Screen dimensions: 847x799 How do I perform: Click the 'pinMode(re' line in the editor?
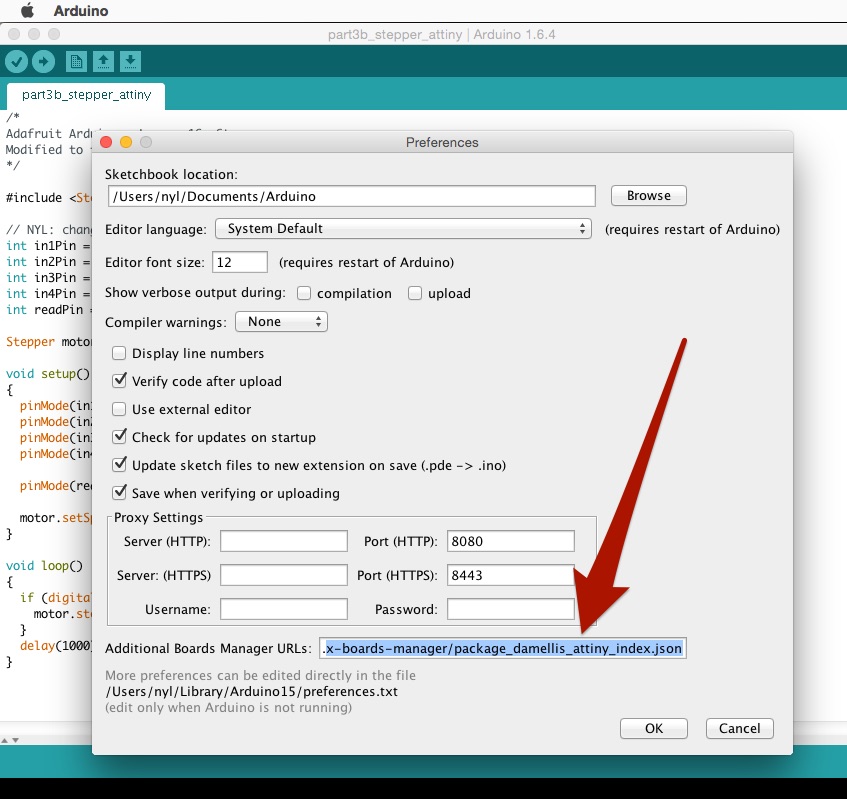56,486
